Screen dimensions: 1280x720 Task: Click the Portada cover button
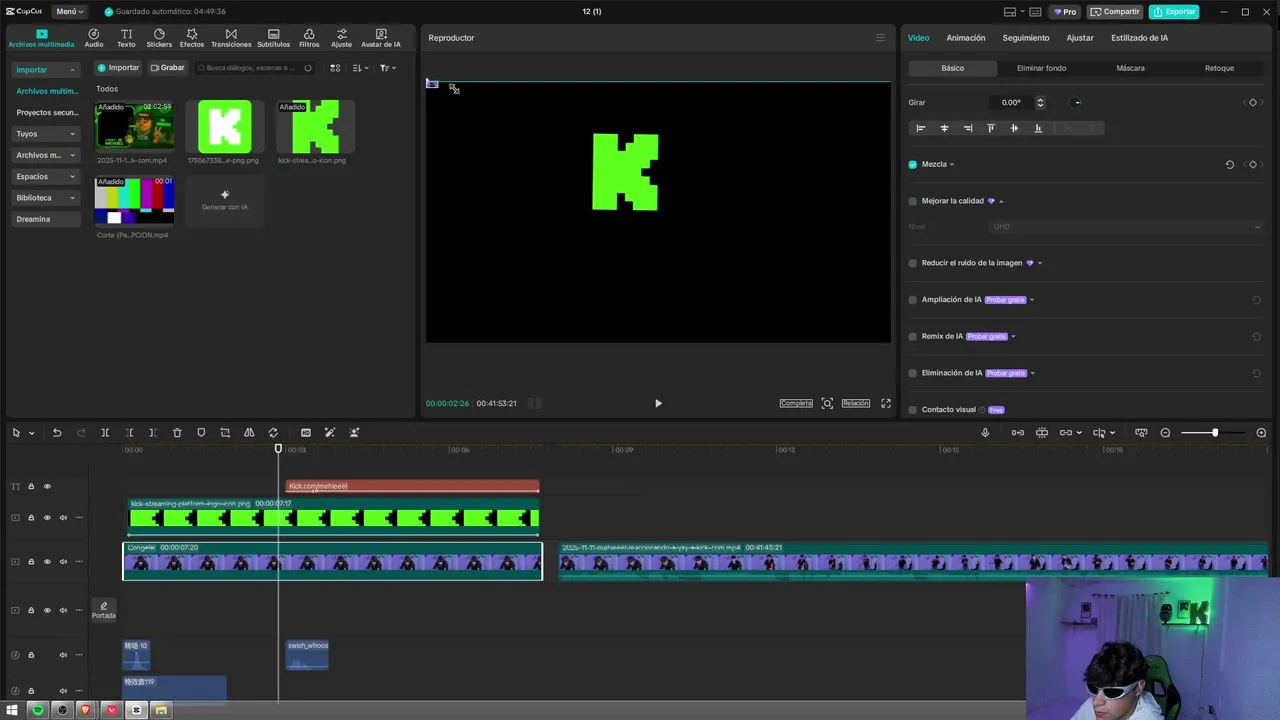click(x=104, y=610)
